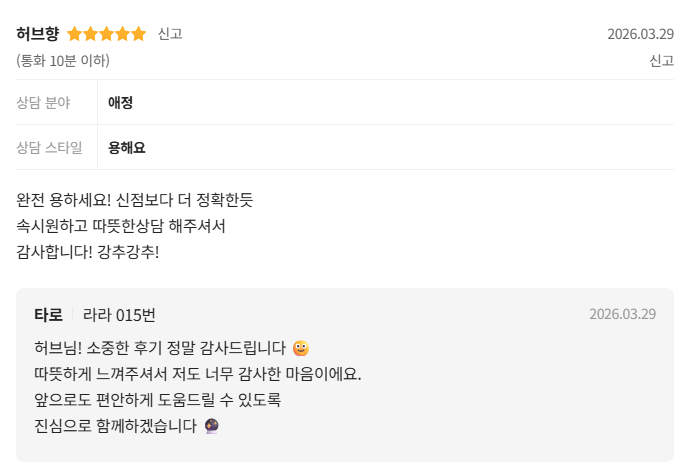Screen dimensions: 693x470
Task: Click the 애정 consultation field value
Action: (120, 102)
